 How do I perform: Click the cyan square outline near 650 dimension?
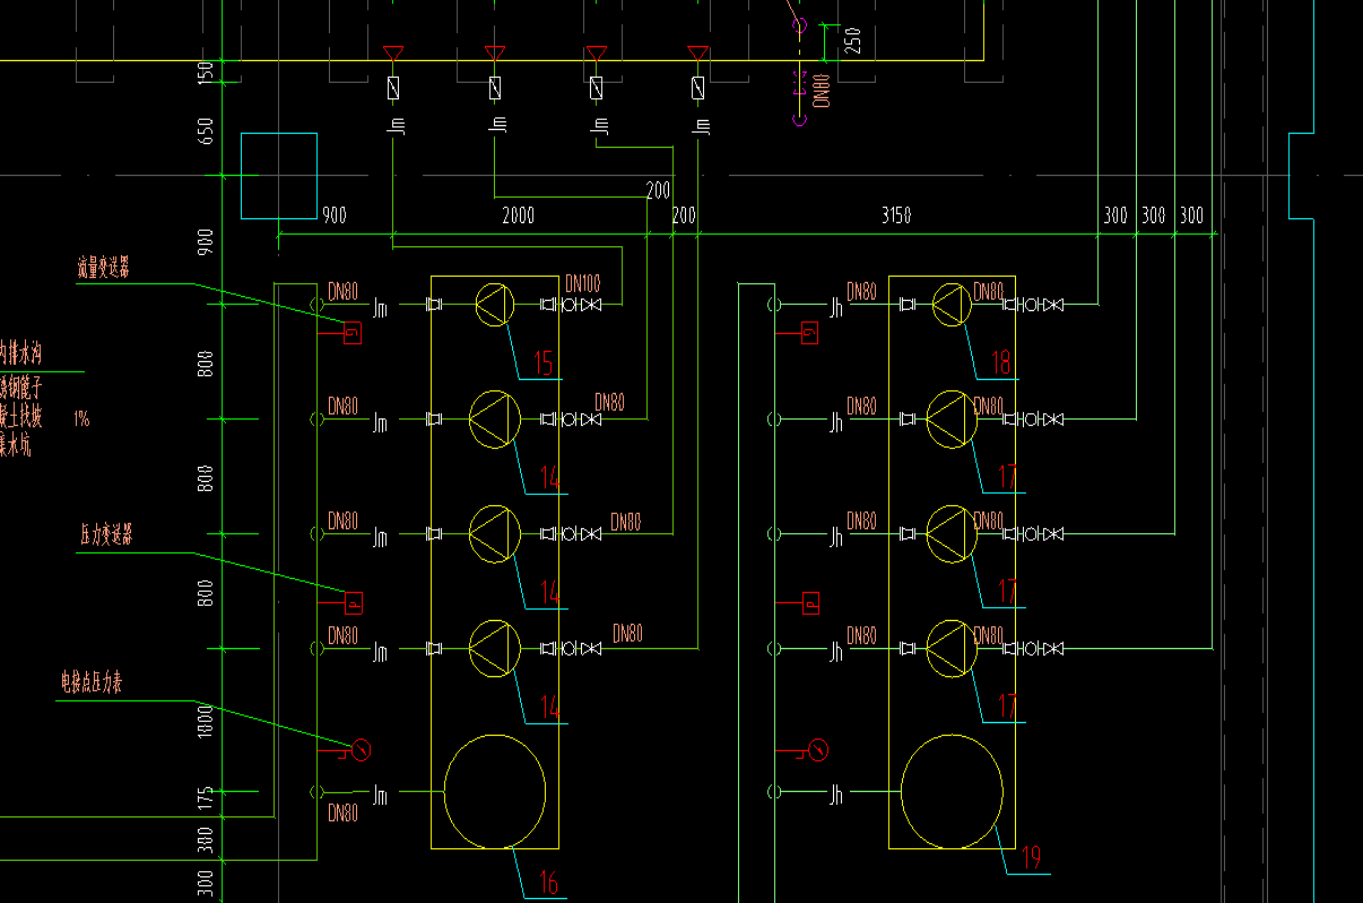[279, 176]
